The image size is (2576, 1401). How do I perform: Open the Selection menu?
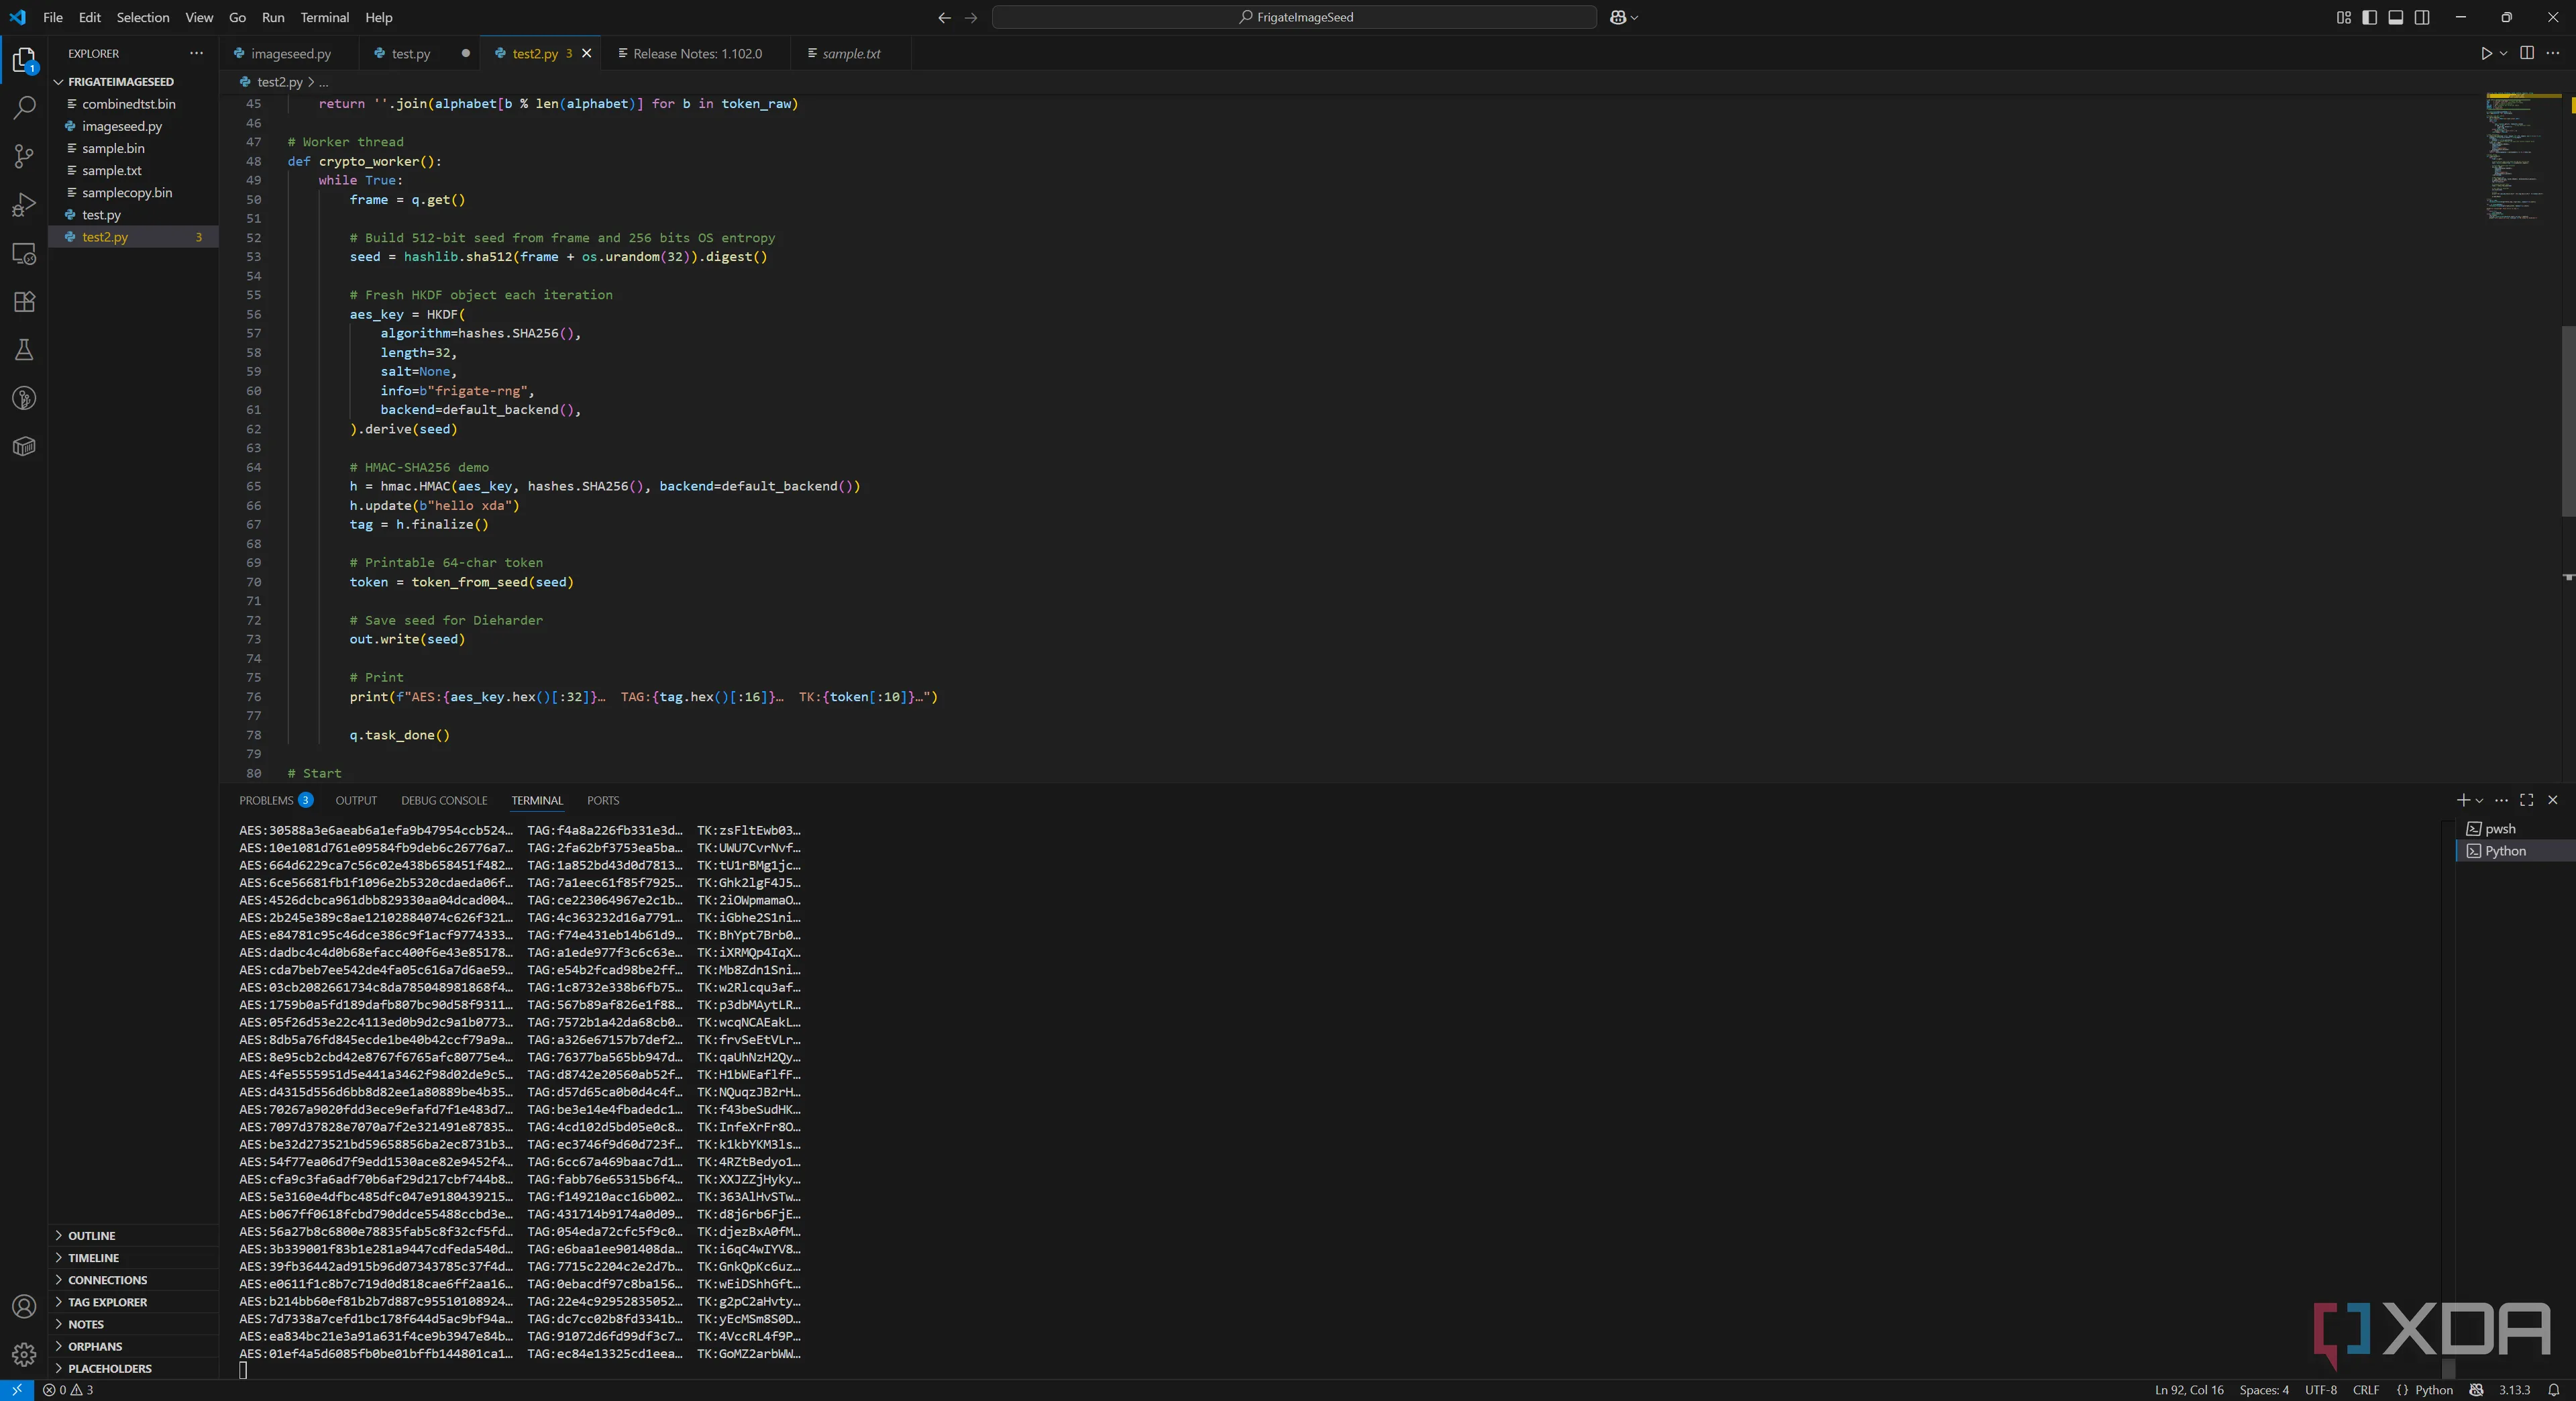[x=142, y=17]
